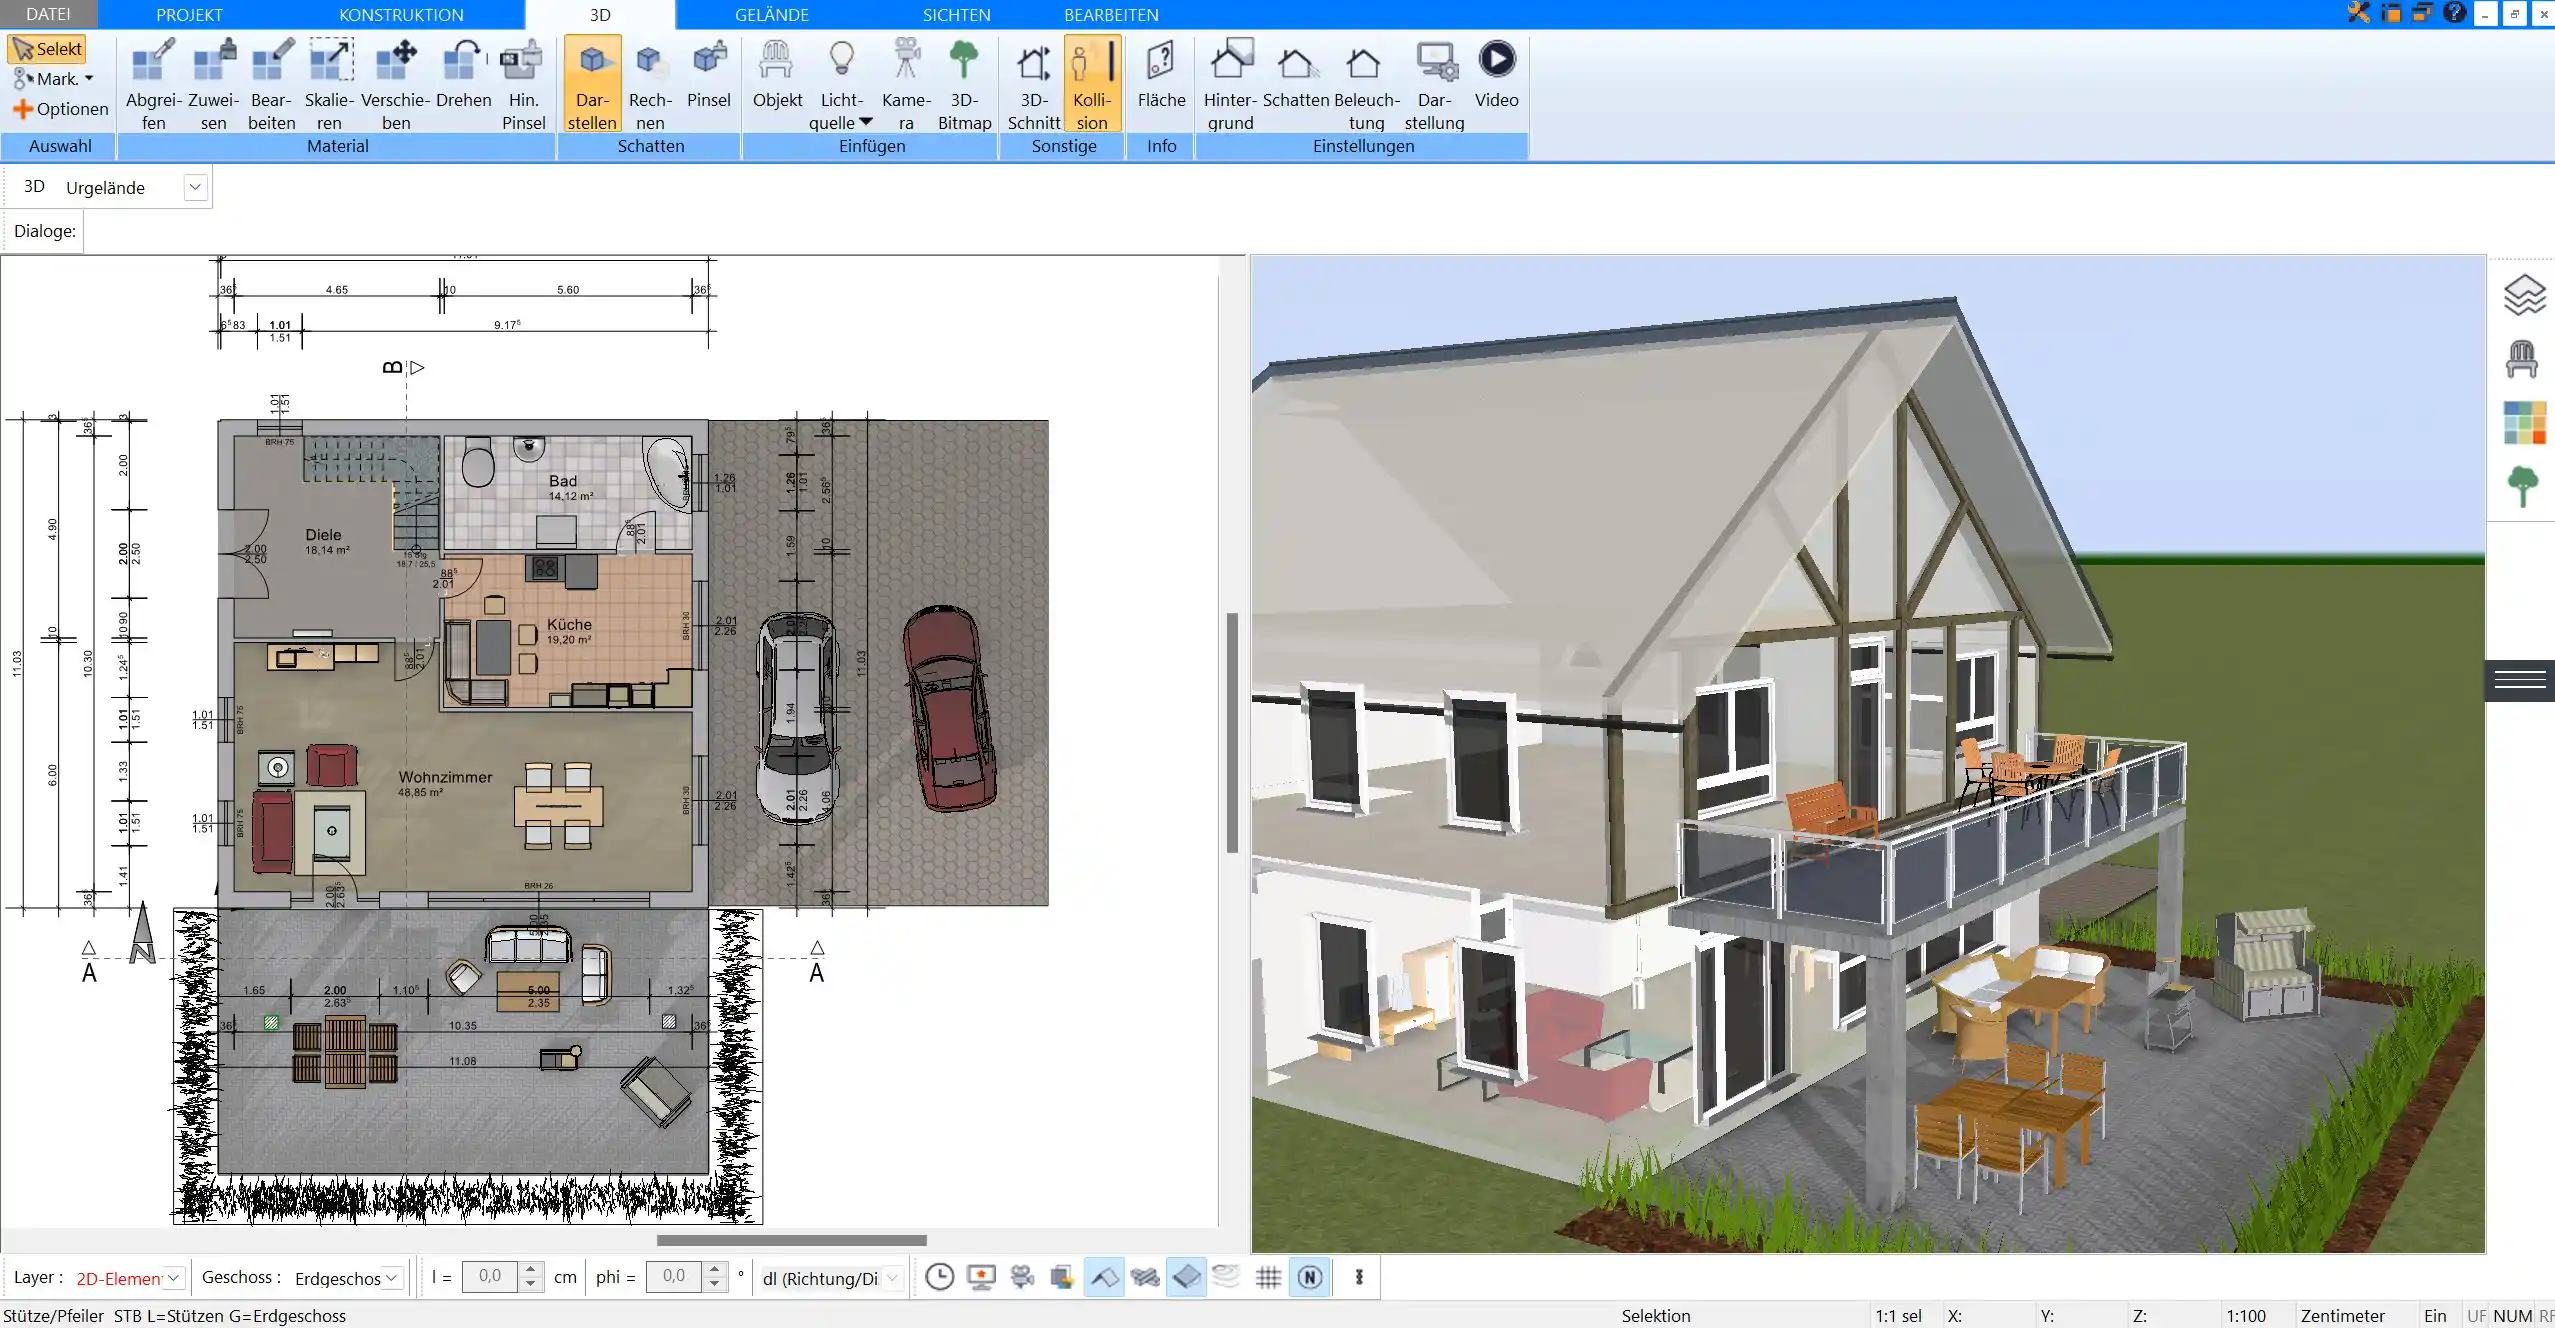Toggle Kollision detection on or off

[x=1092, y=84]
